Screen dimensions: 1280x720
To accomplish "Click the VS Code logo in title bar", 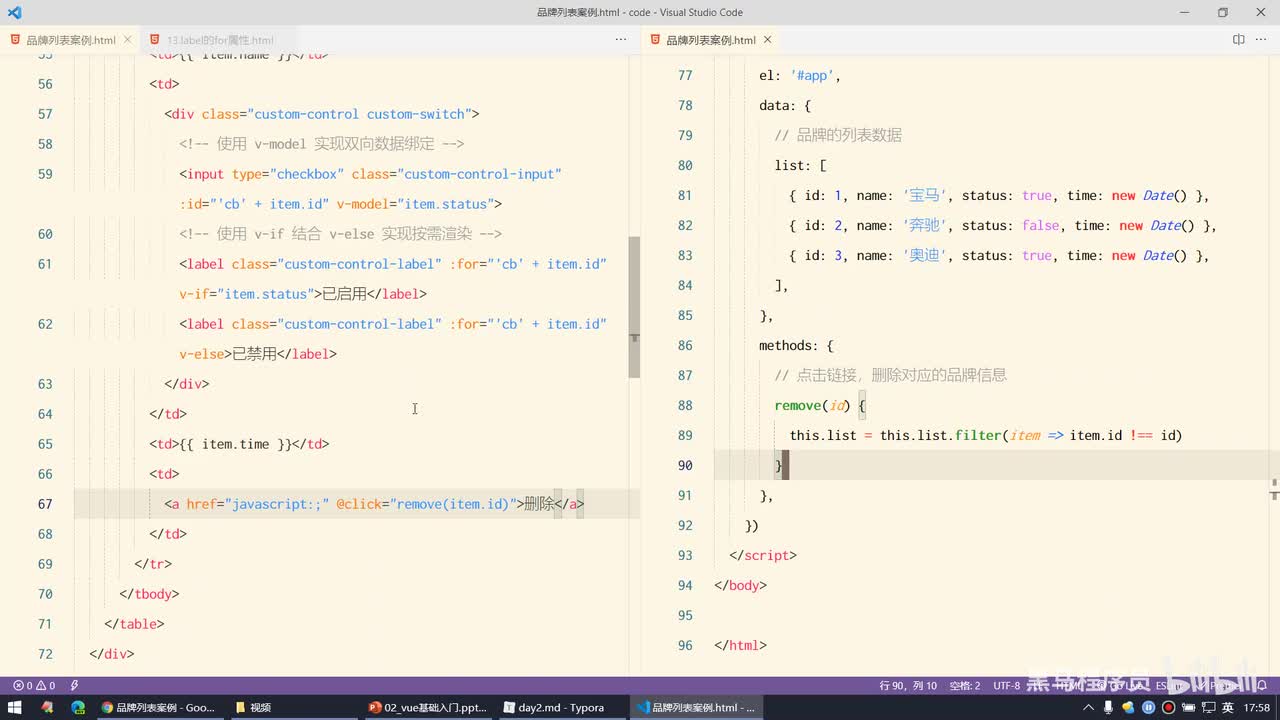I will tap(14, 13).
